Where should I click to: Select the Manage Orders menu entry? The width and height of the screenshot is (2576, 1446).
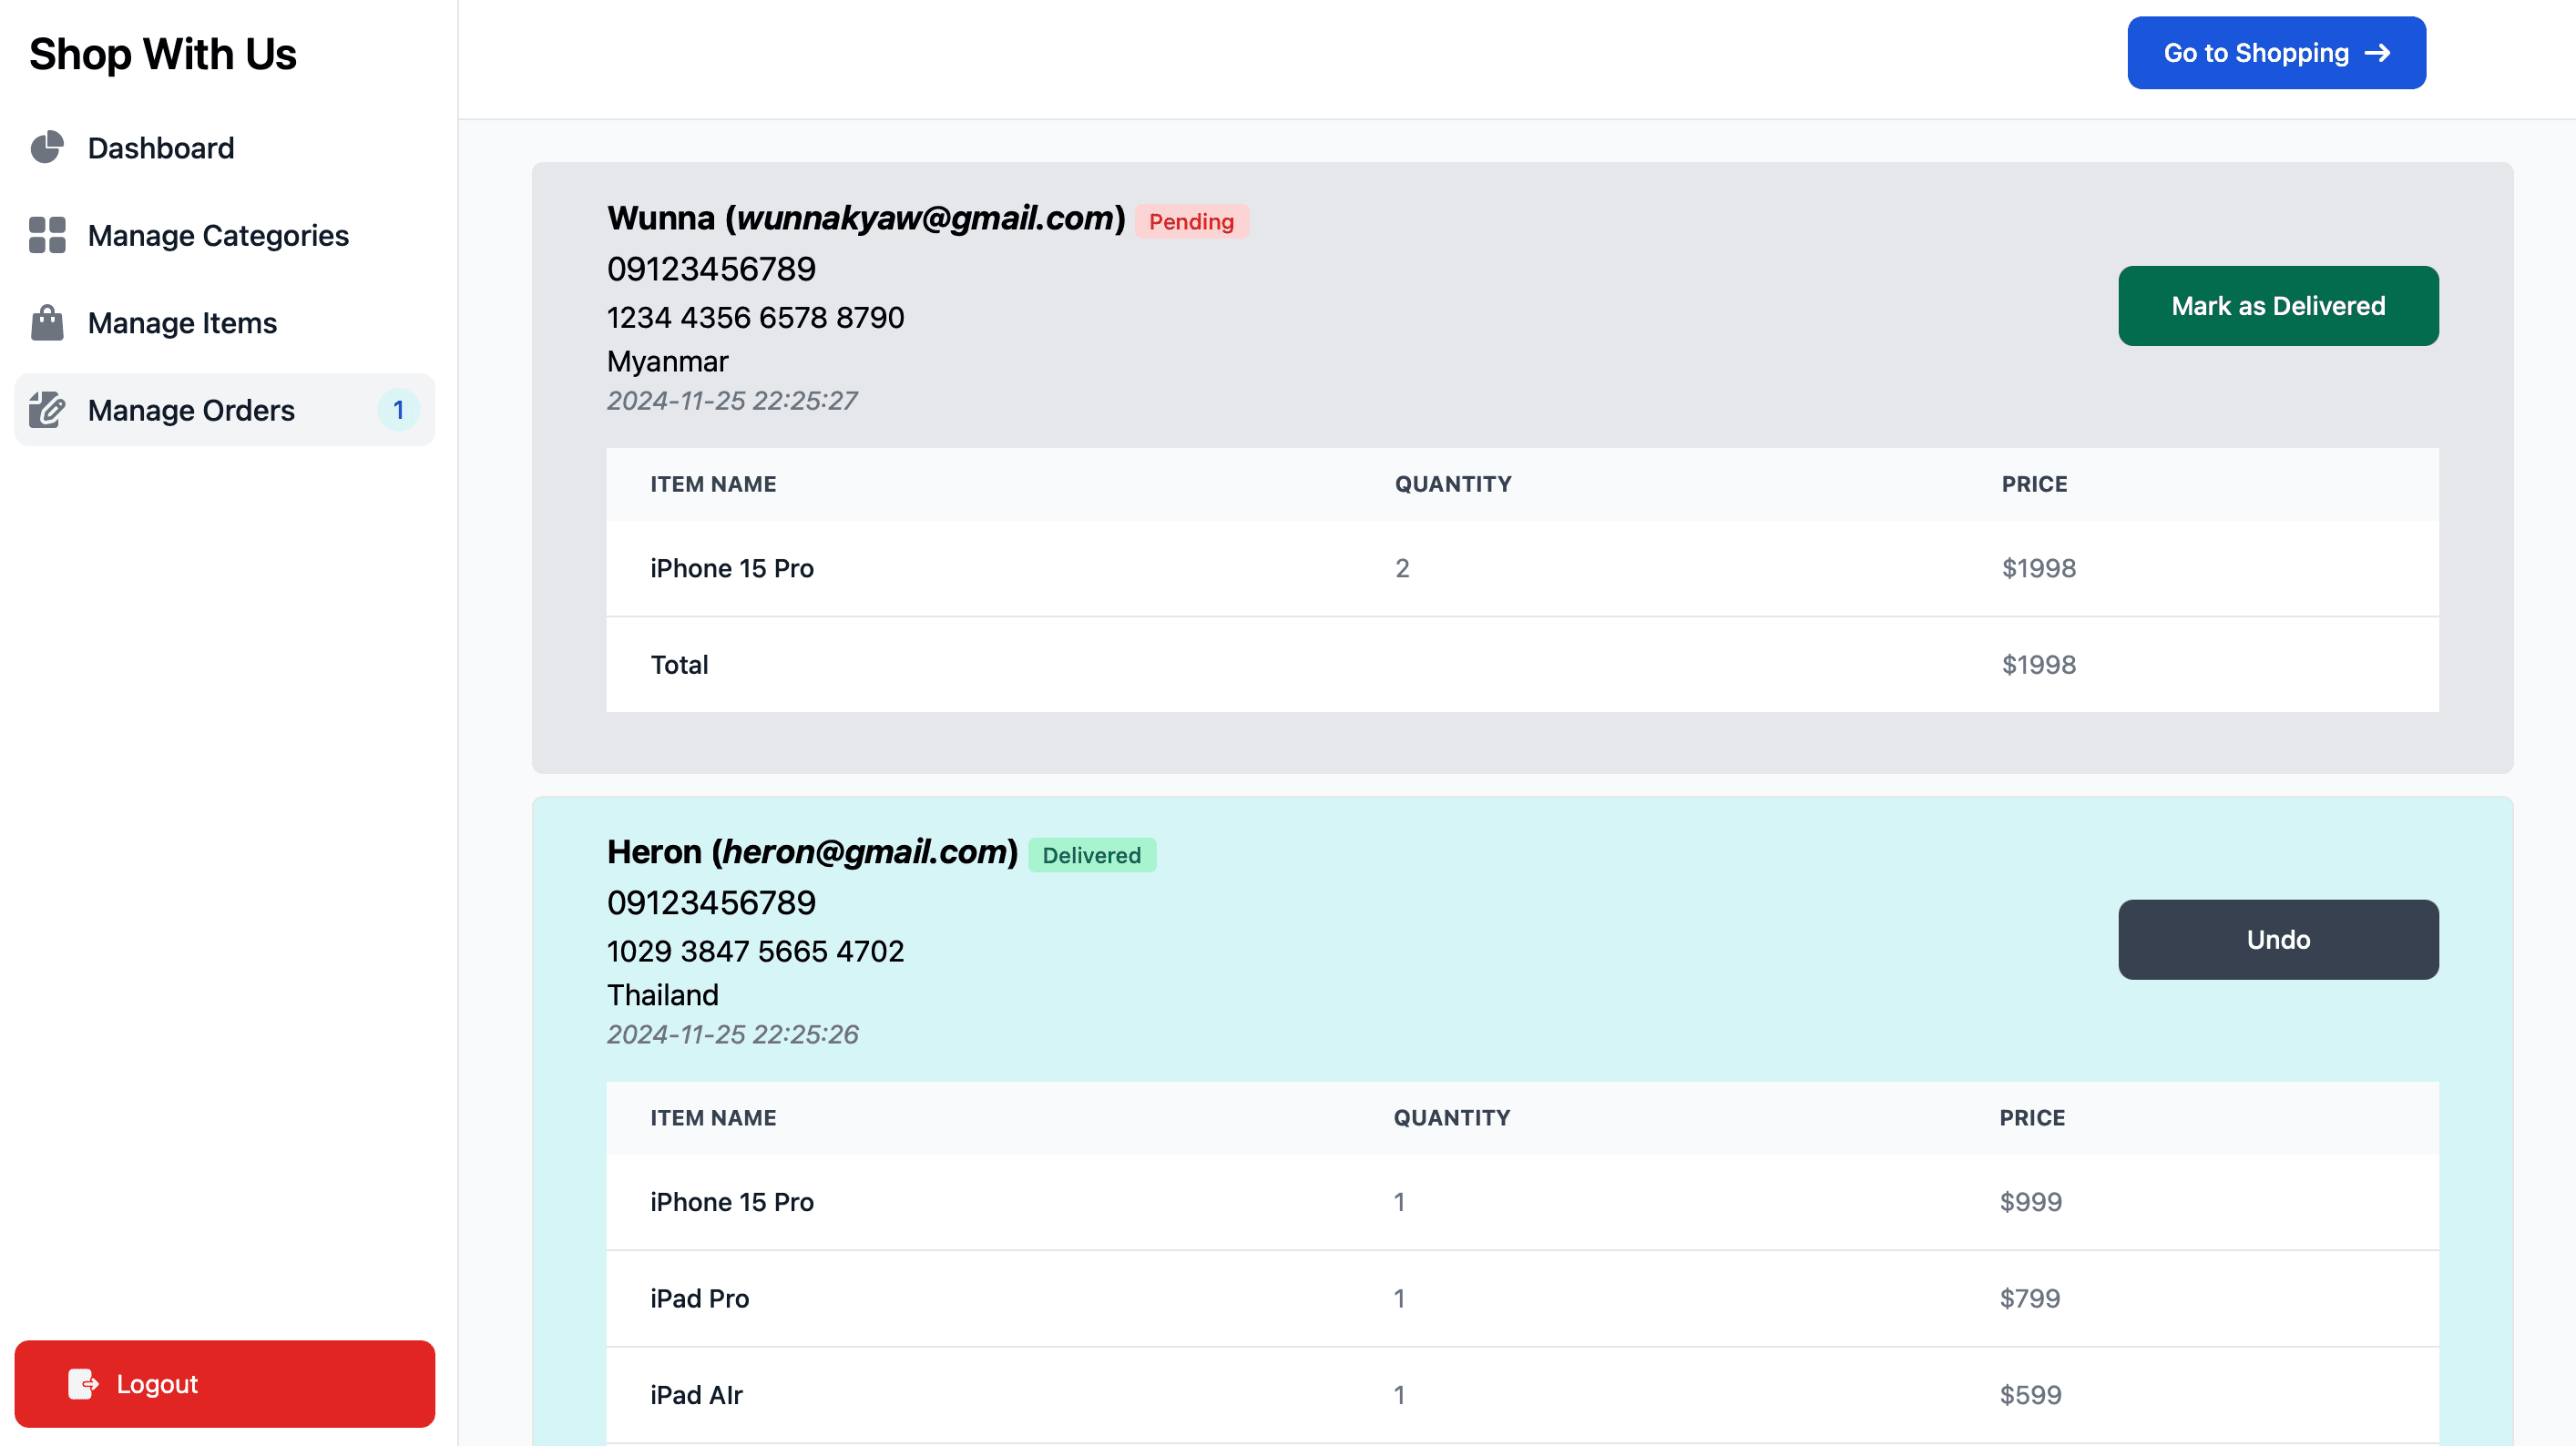(191, 410)
